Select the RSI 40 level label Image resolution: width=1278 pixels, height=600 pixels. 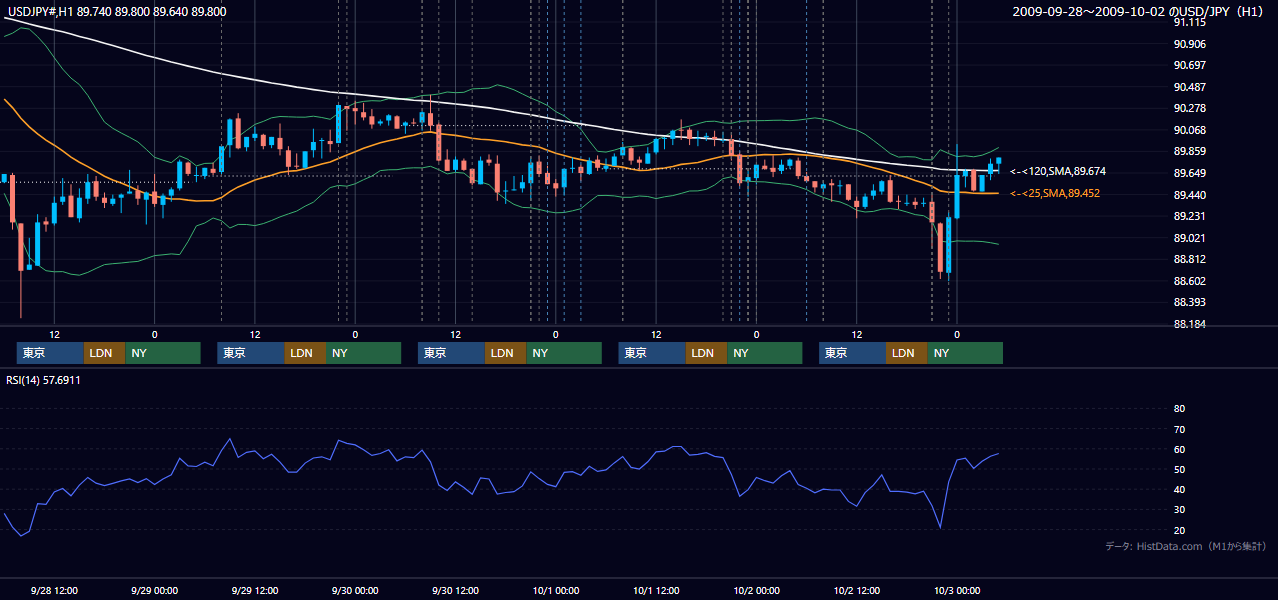pos(1179,489)
